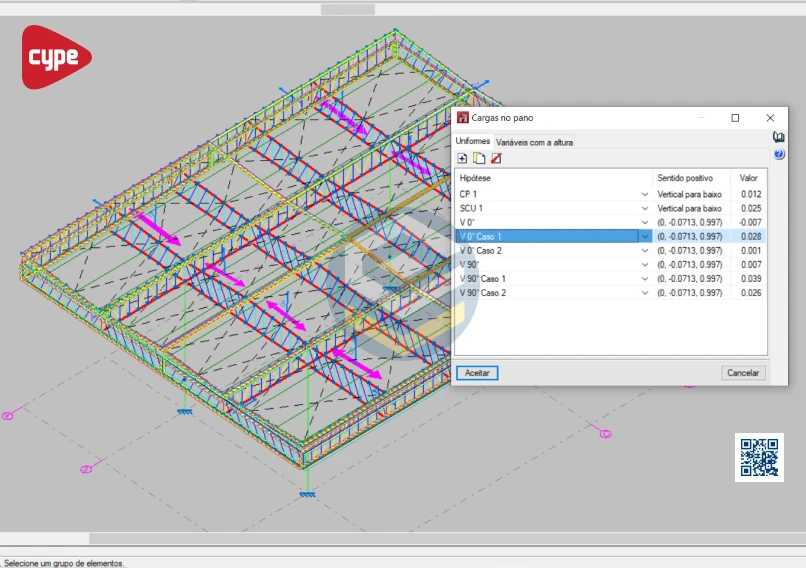Click the delete load row icon
The width and height of the screenshot is (806, 568).
pyautogui.click(x=496, y=159)
